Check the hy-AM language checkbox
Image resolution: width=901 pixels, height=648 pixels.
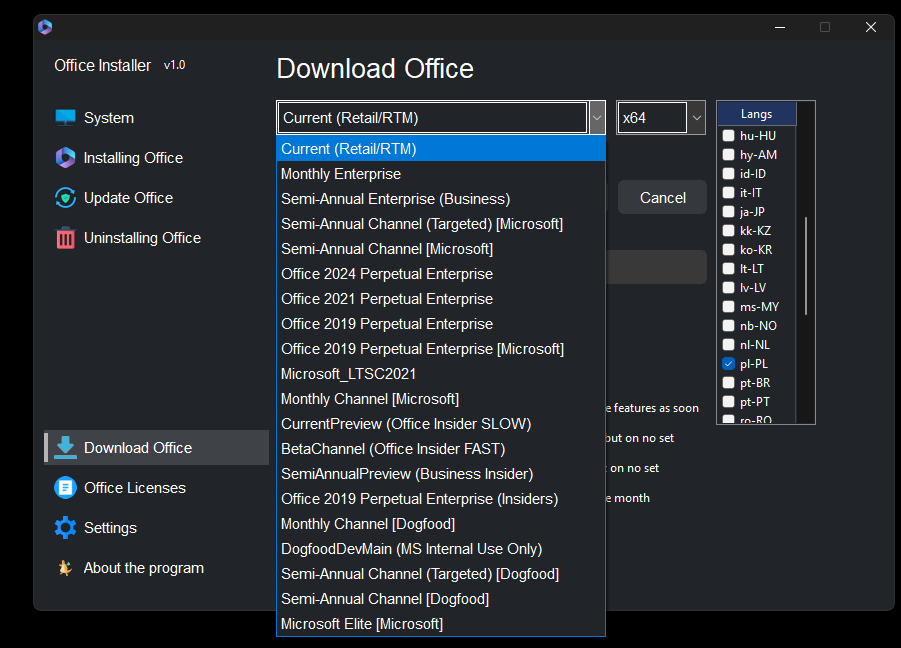(x=729, y=155)
